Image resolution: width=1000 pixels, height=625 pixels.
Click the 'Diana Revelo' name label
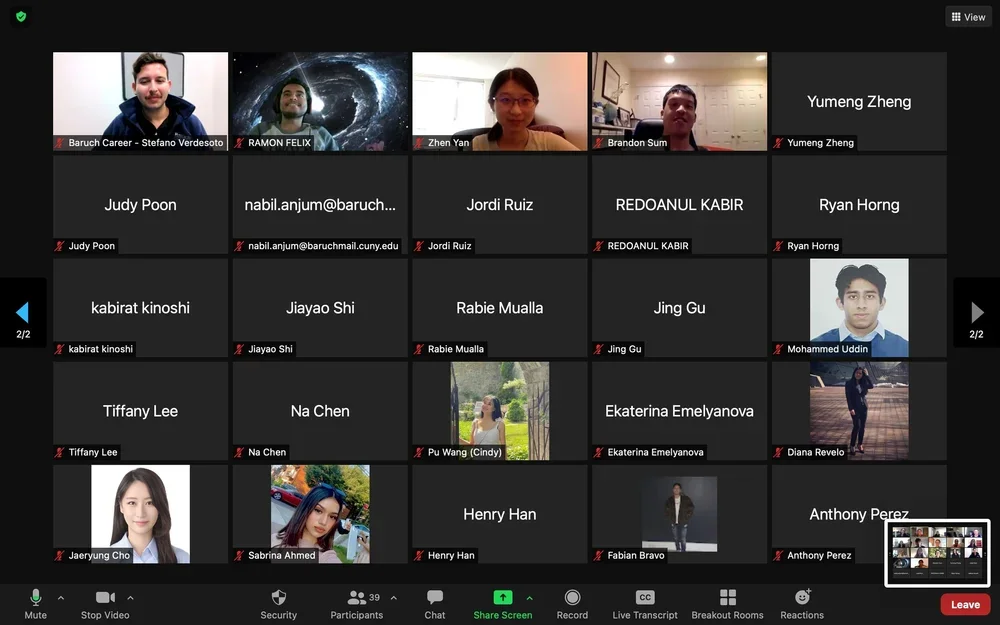(815, 452)
